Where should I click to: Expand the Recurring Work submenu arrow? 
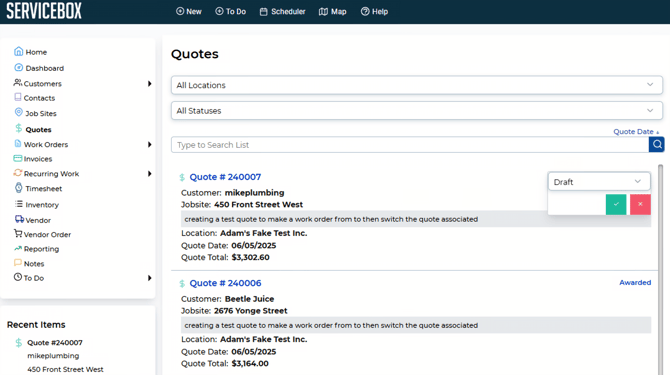pyautogui.click(x=150, y=174)
